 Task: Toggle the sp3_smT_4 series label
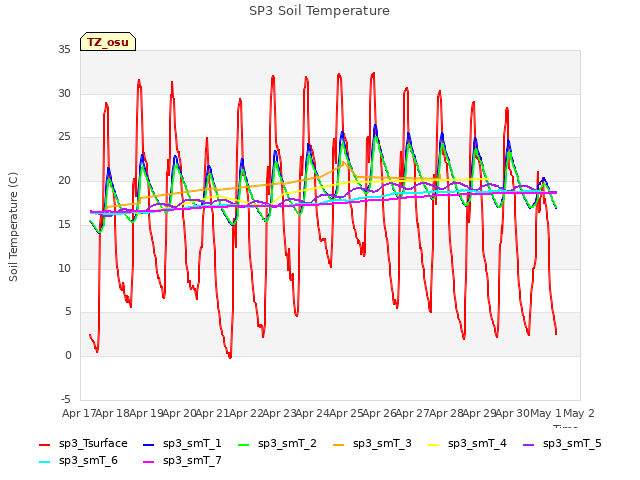[x=477, y=444]
